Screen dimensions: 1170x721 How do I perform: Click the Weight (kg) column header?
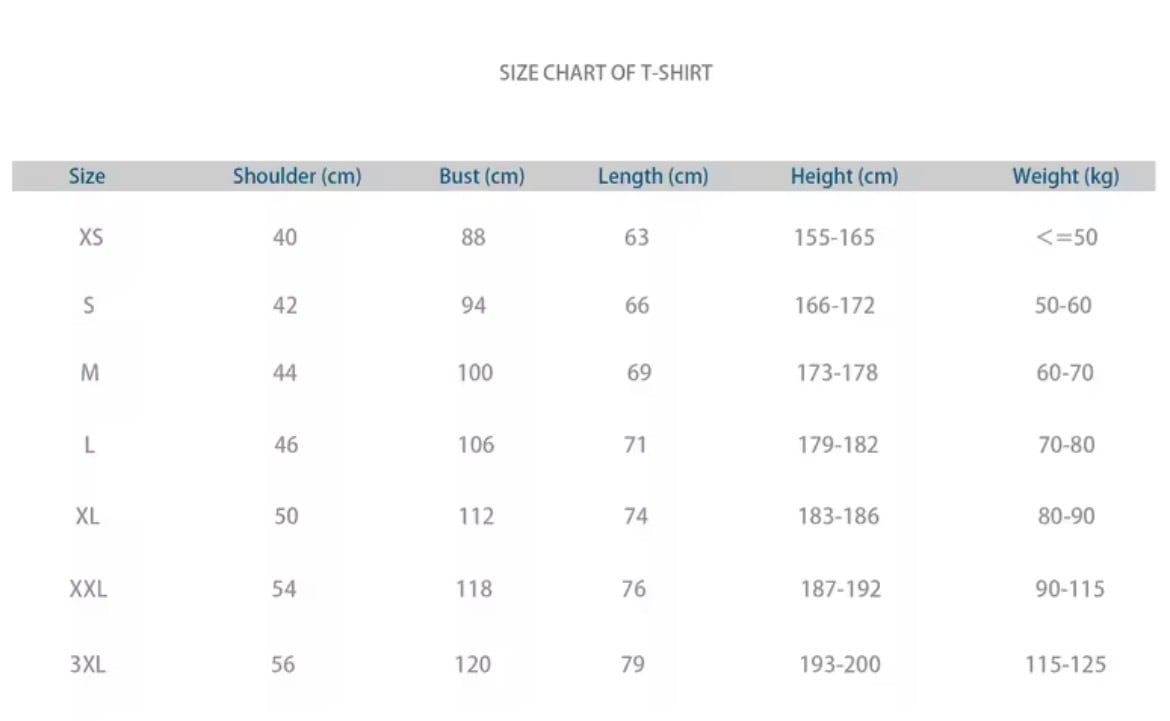(1065, 176)
